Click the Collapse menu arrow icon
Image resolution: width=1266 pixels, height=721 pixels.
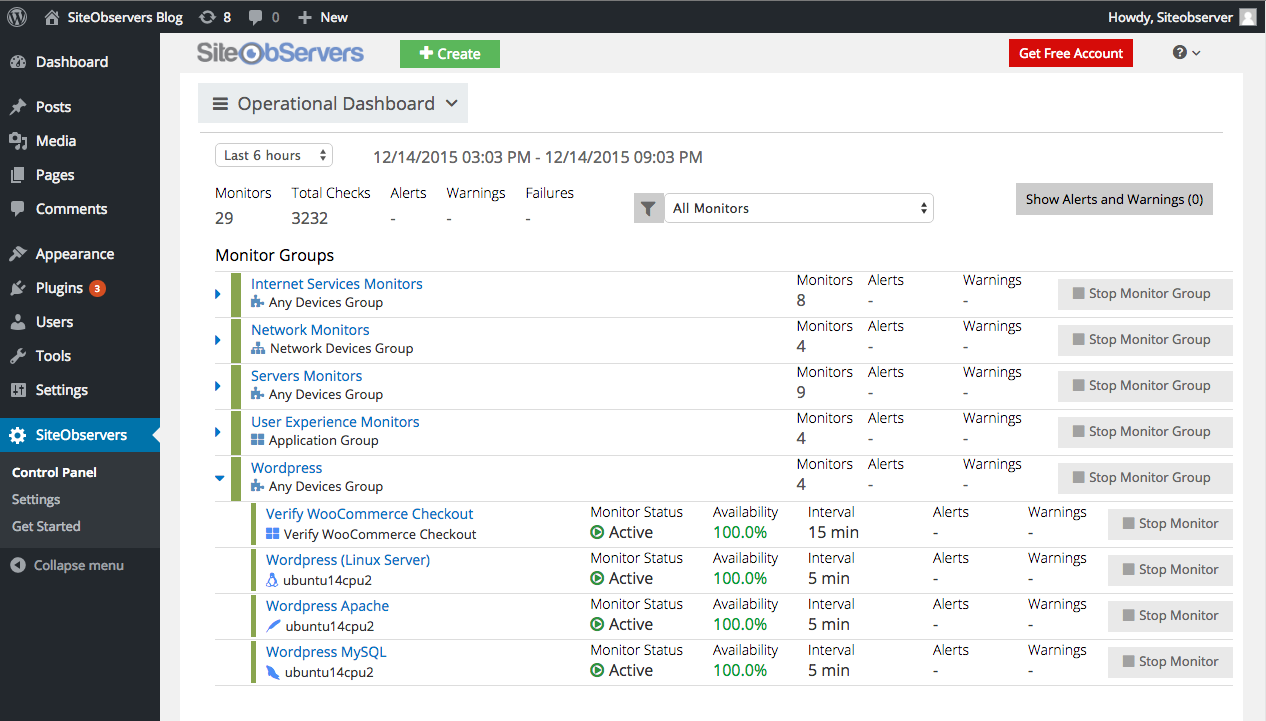[18, 565]
